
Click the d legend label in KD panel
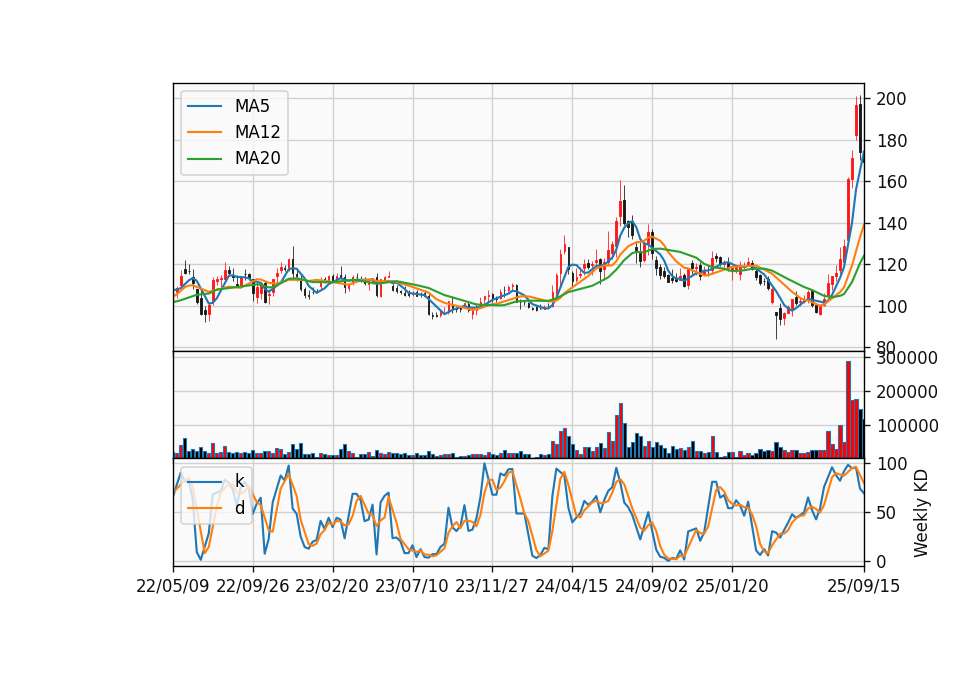pyautogui.click(x=239, y=508)
